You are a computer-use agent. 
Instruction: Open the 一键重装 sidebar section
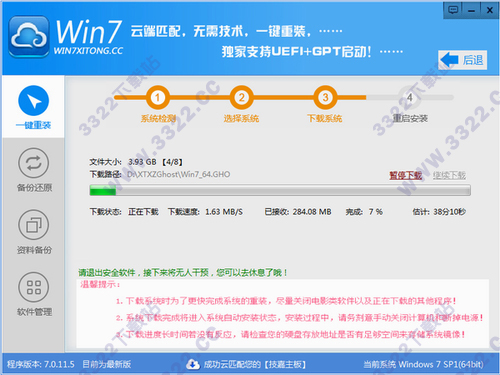pos(33,106)
